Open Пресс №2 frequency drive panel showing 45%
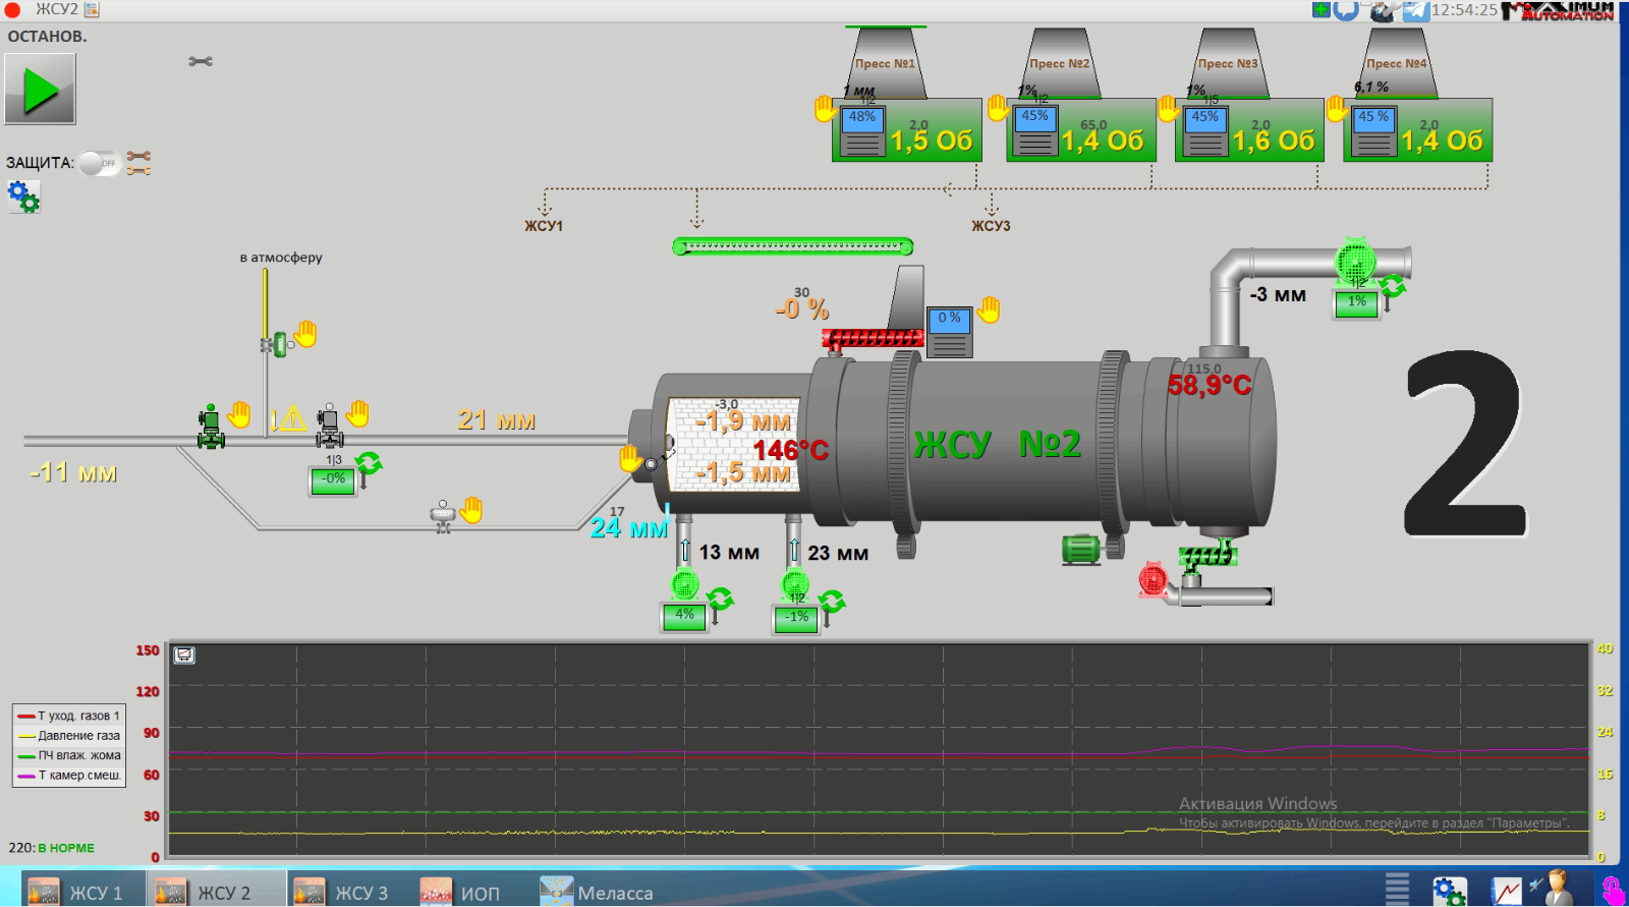This screenshot has width=1629, height=907. [x=1035, y=131]
